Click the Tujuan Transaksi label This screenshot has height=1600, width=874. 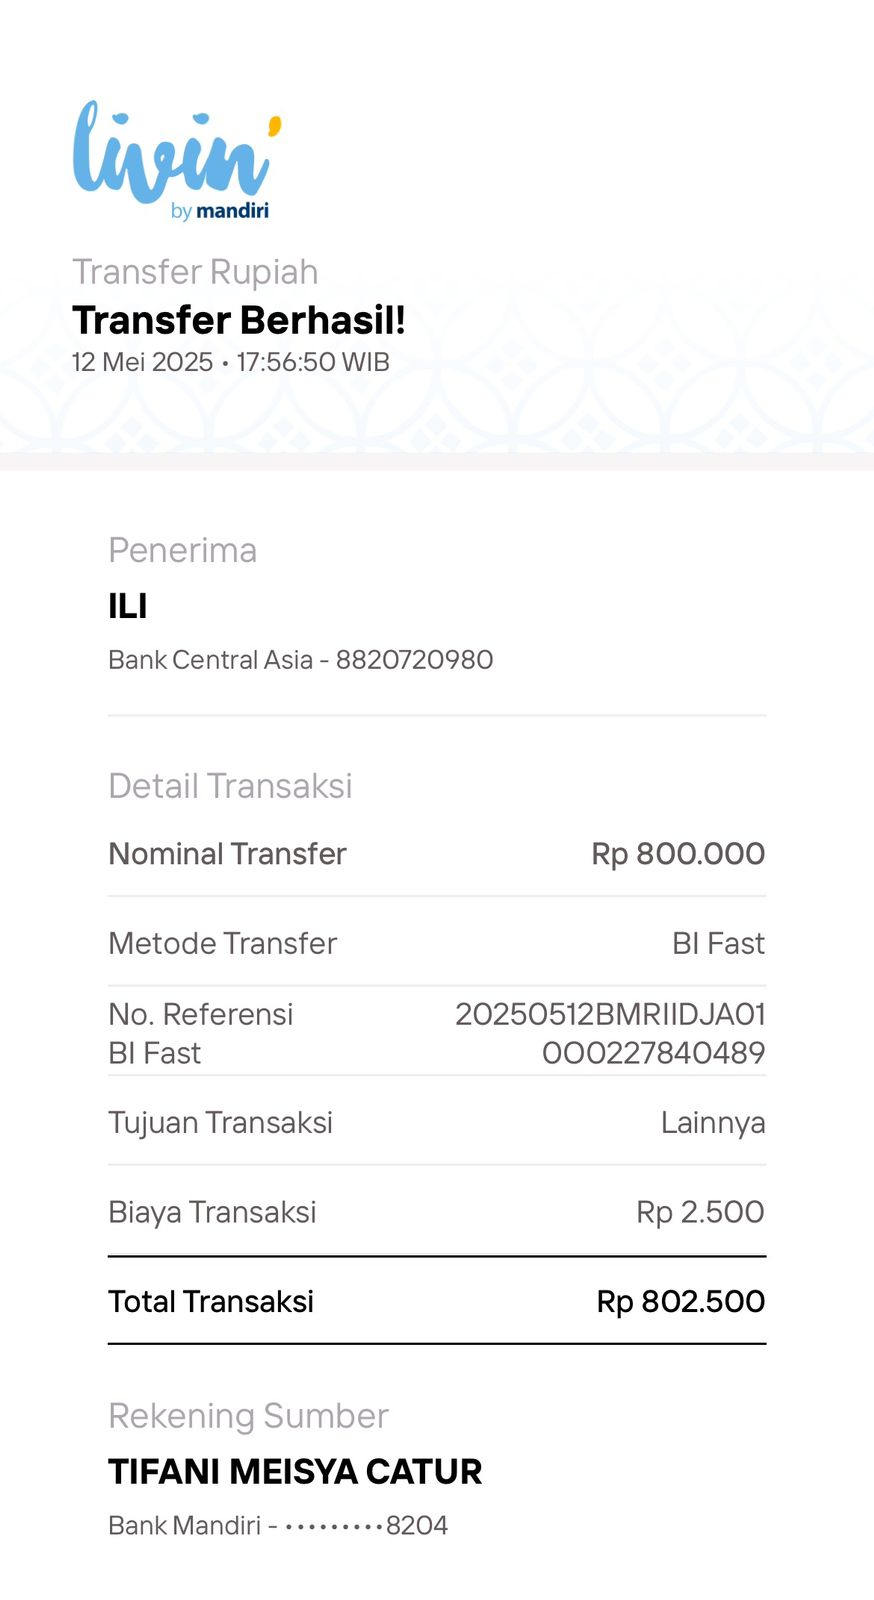pos(220,1123)
